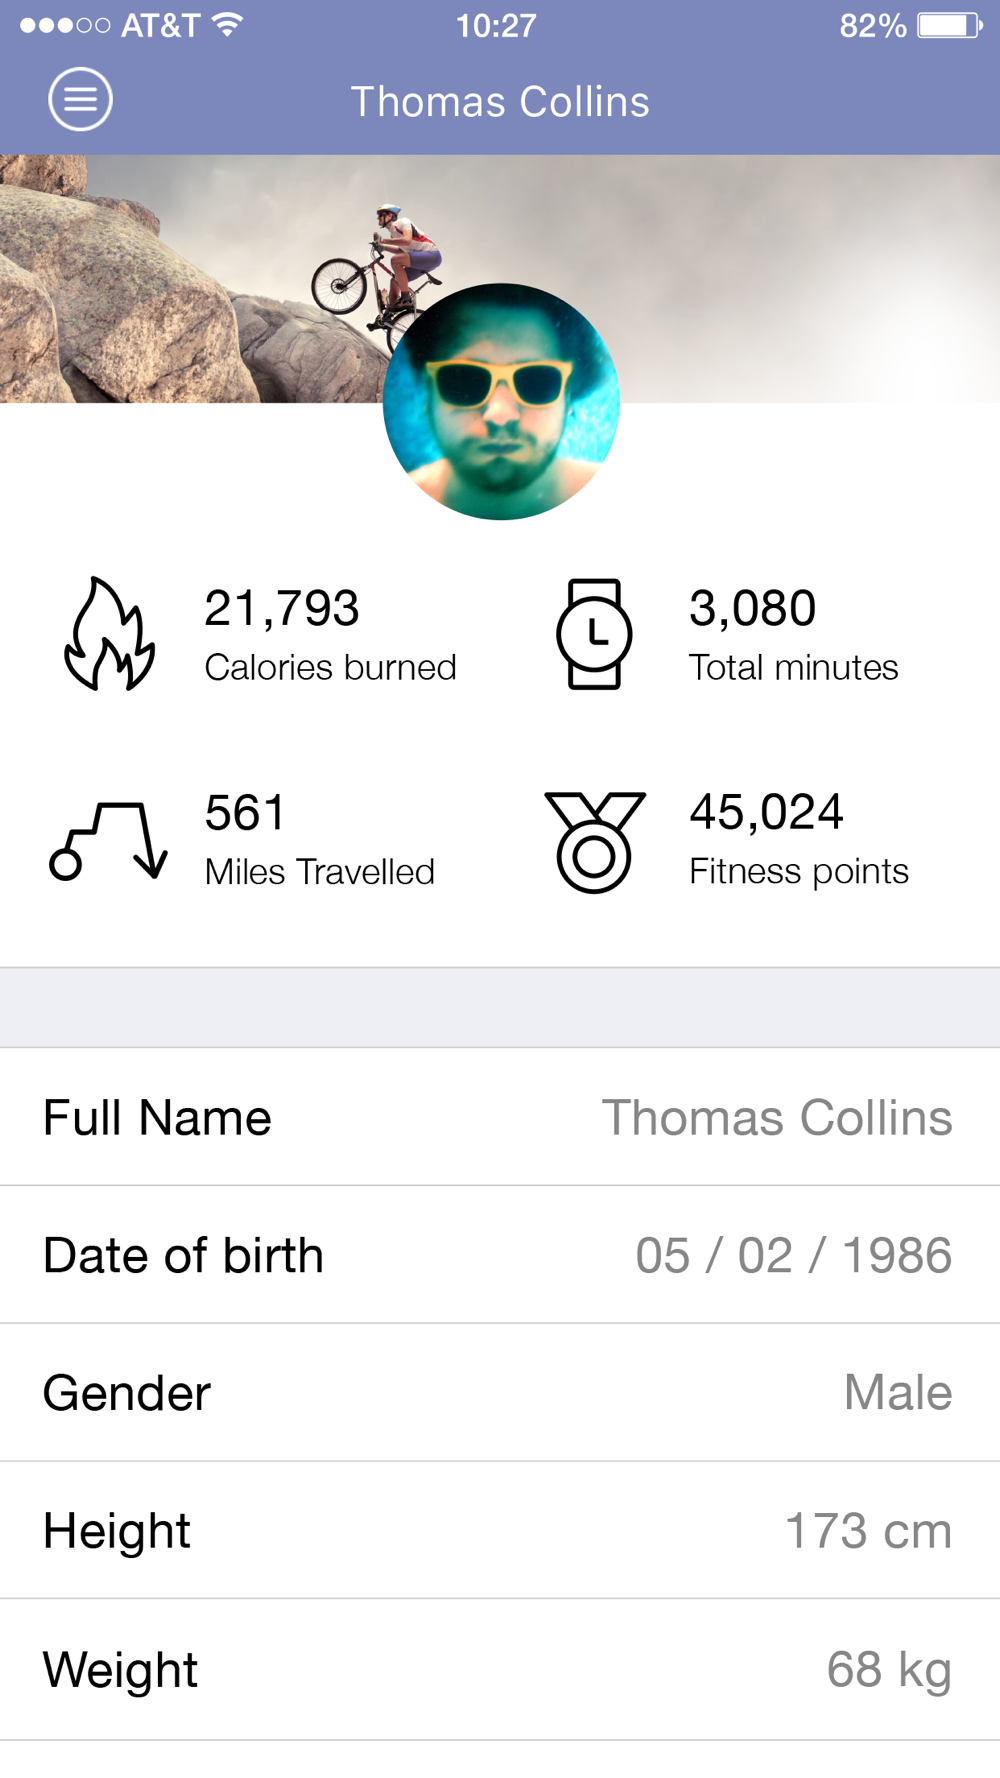Edit the Height value 173 cm
Image resolution: width=1000 pixels, height=1778 pixels.
[x=868, y=1530]
